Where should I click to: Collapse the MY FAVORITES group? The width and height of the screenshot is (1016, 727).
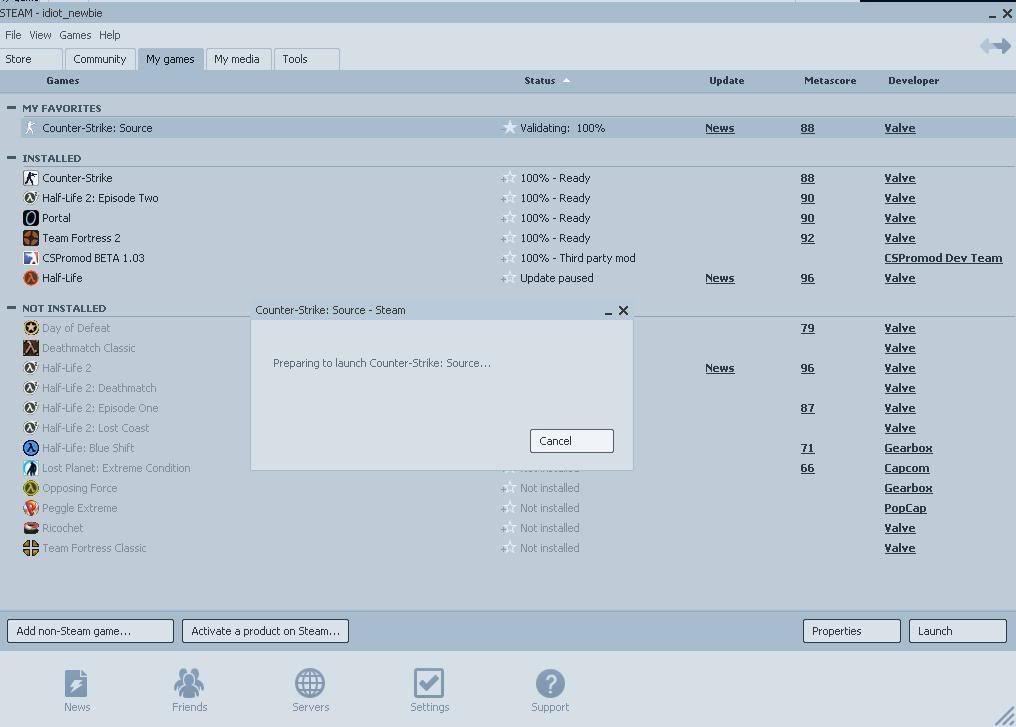pyautogui.click(x=11, y=108)
